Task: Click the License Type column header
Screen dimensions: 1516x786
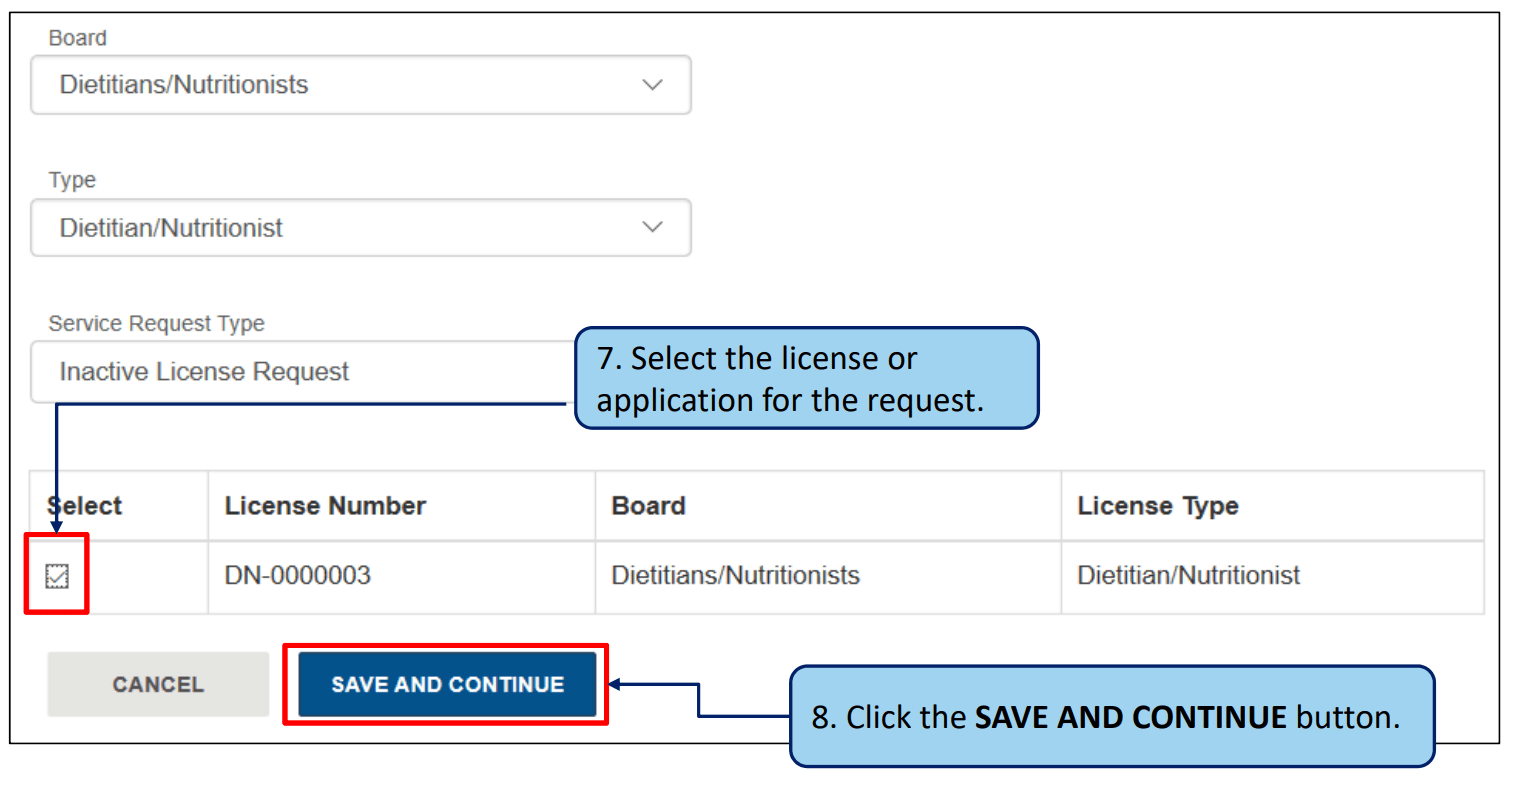Action: [x=1157, y=506]
